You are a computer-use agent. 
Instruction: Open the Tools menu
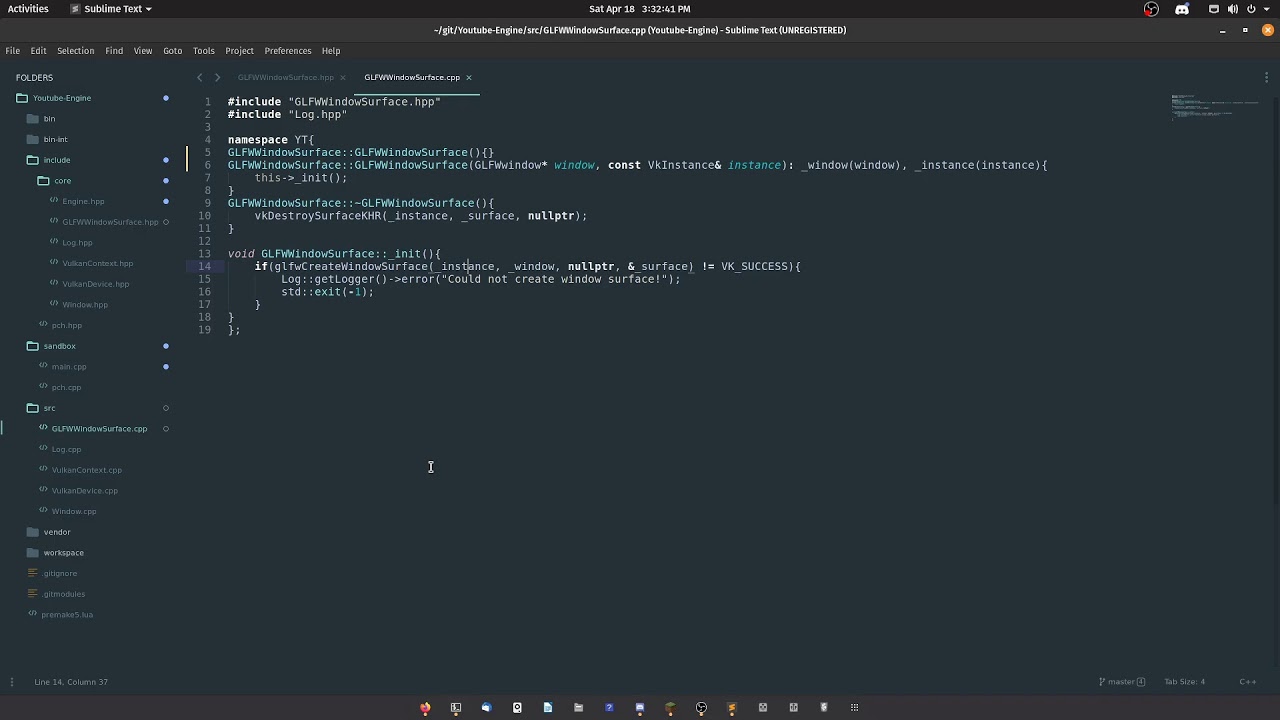point(204,51)
